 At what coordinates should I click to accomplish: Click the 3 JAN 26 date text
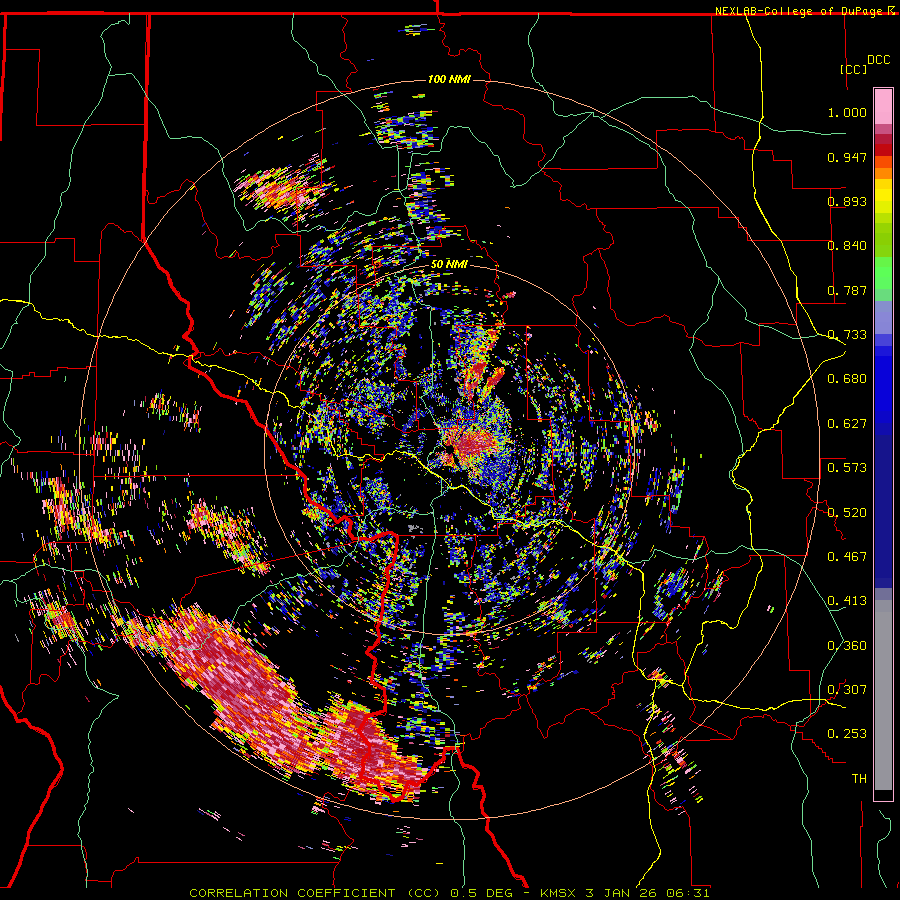(x=620, y=893)
